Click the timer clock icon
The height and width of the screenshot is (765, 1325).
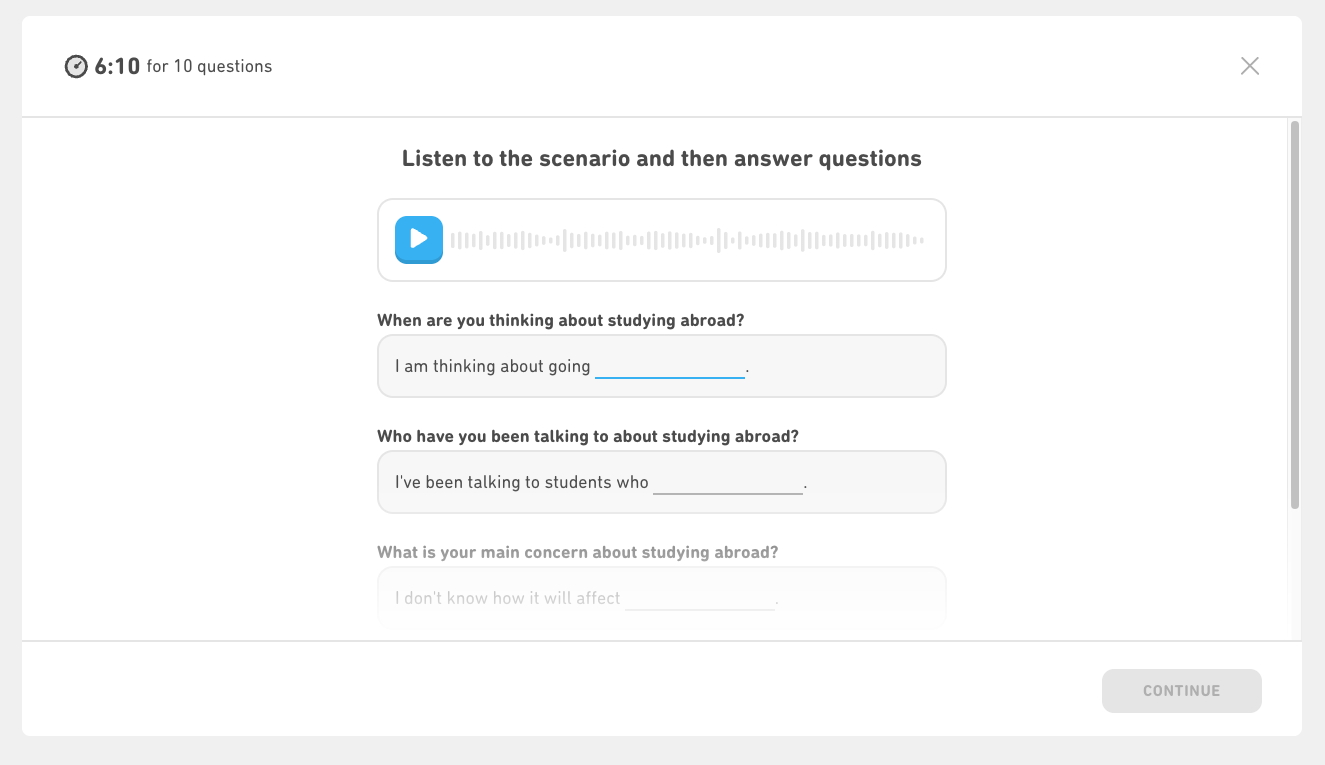[x=76, y=66]
